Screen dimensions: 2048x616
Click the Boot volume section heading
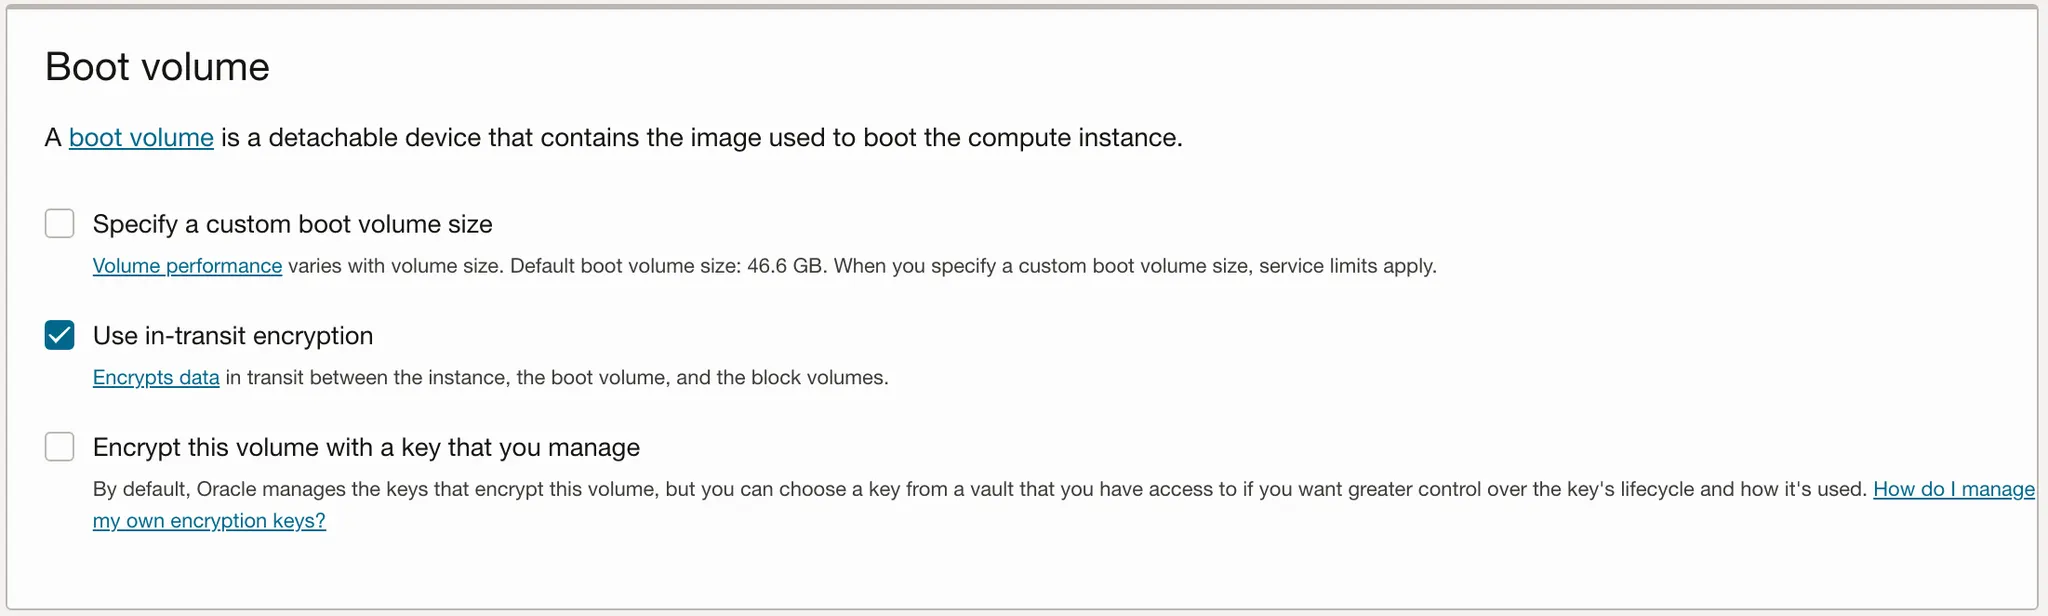tap(157, 67)
